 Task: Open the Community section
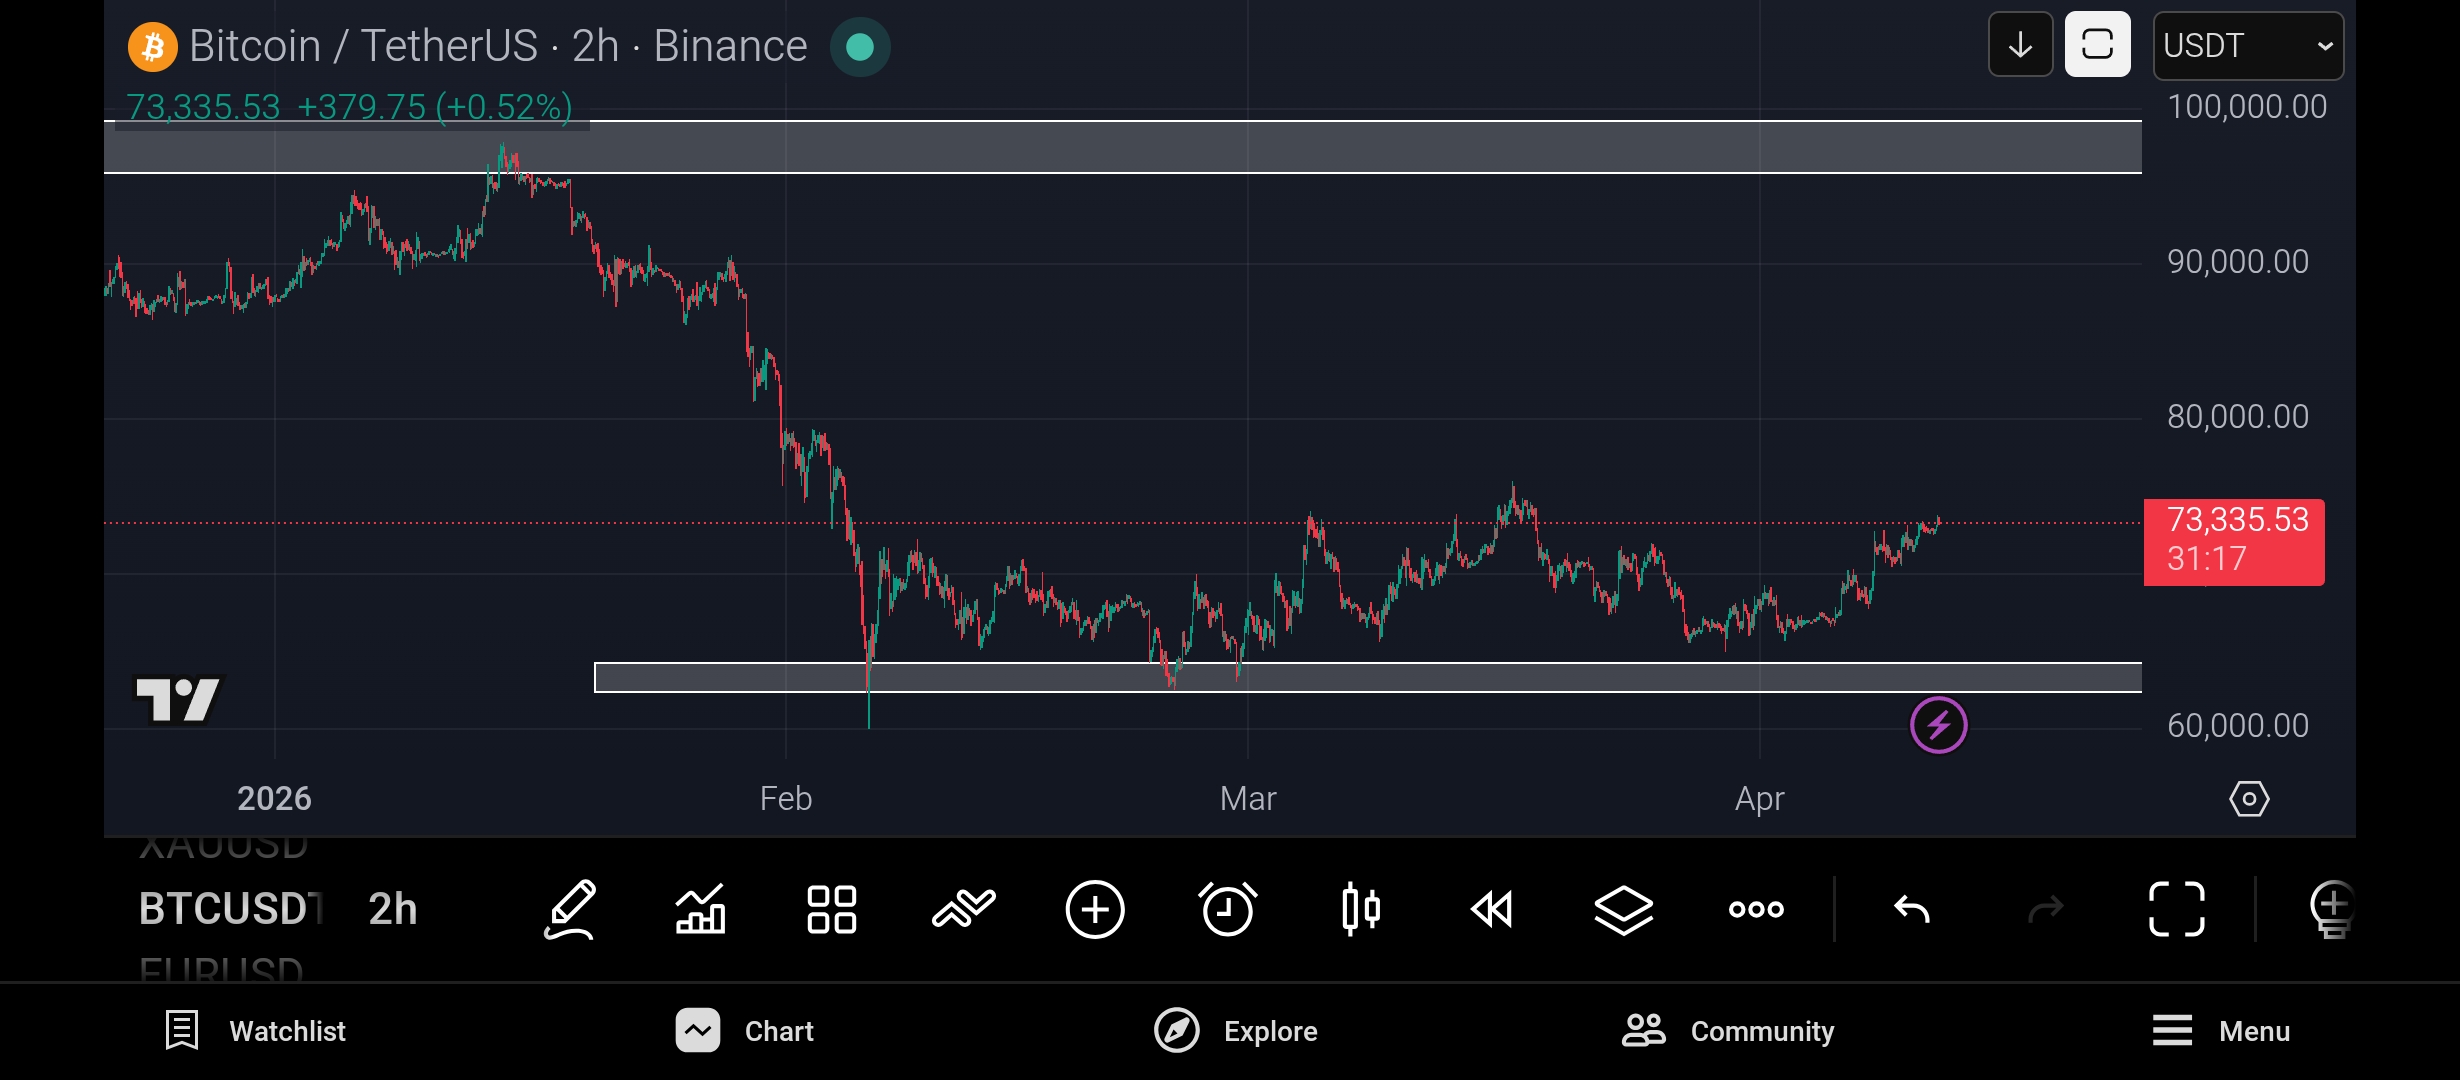coord(1728,1031)
